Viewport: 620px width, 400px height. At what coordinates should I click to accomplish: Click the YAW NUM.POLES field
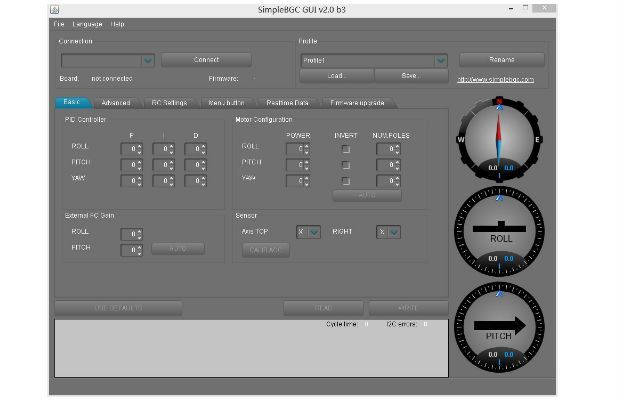coord(388,181)
